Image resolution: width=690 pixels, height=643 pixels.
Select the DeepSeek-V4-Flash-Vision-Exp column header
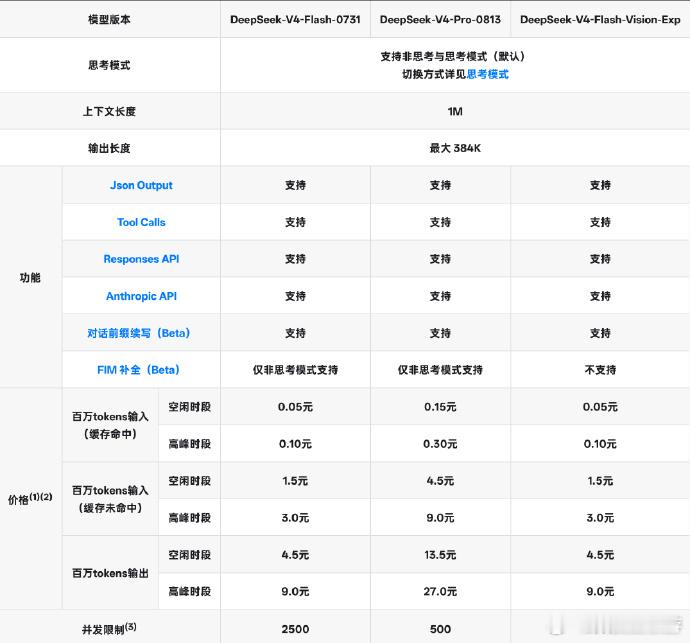point(600,19)
